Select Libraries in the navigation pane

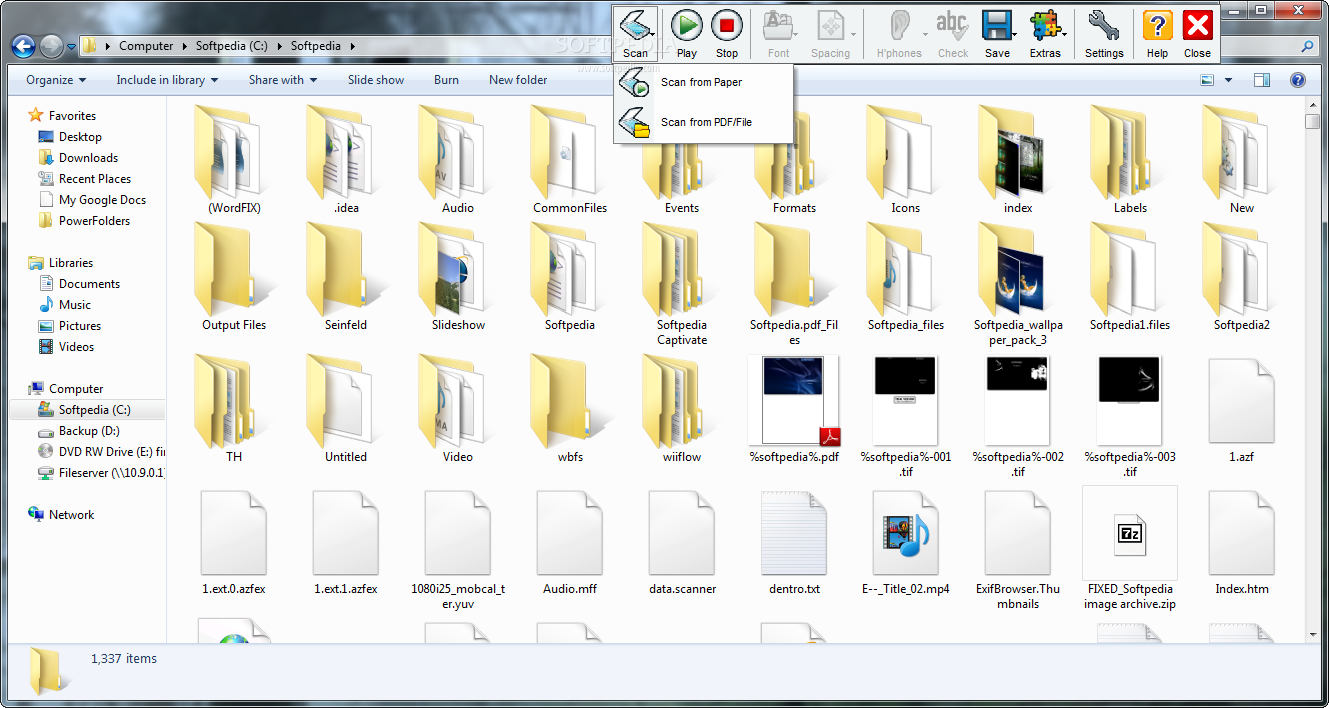coord(70,263)
